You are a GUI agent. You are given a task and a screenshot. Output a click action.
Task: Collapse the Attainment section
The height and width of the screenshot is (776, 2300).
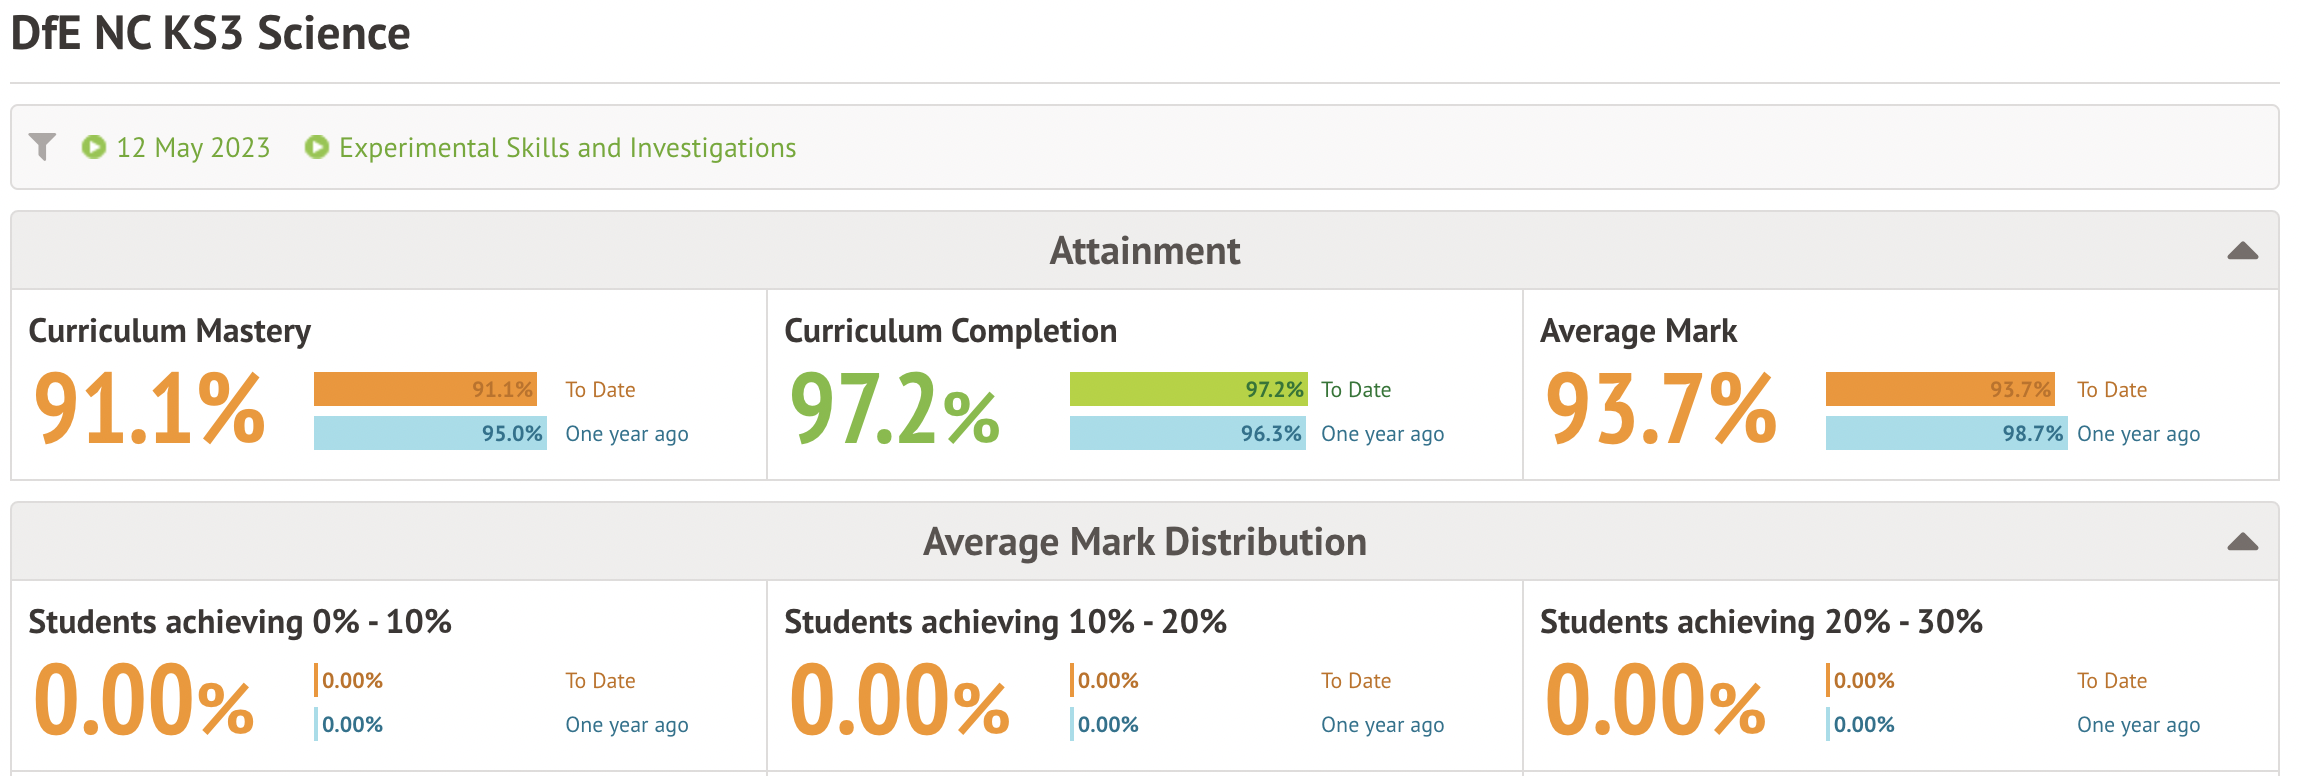2242,251
